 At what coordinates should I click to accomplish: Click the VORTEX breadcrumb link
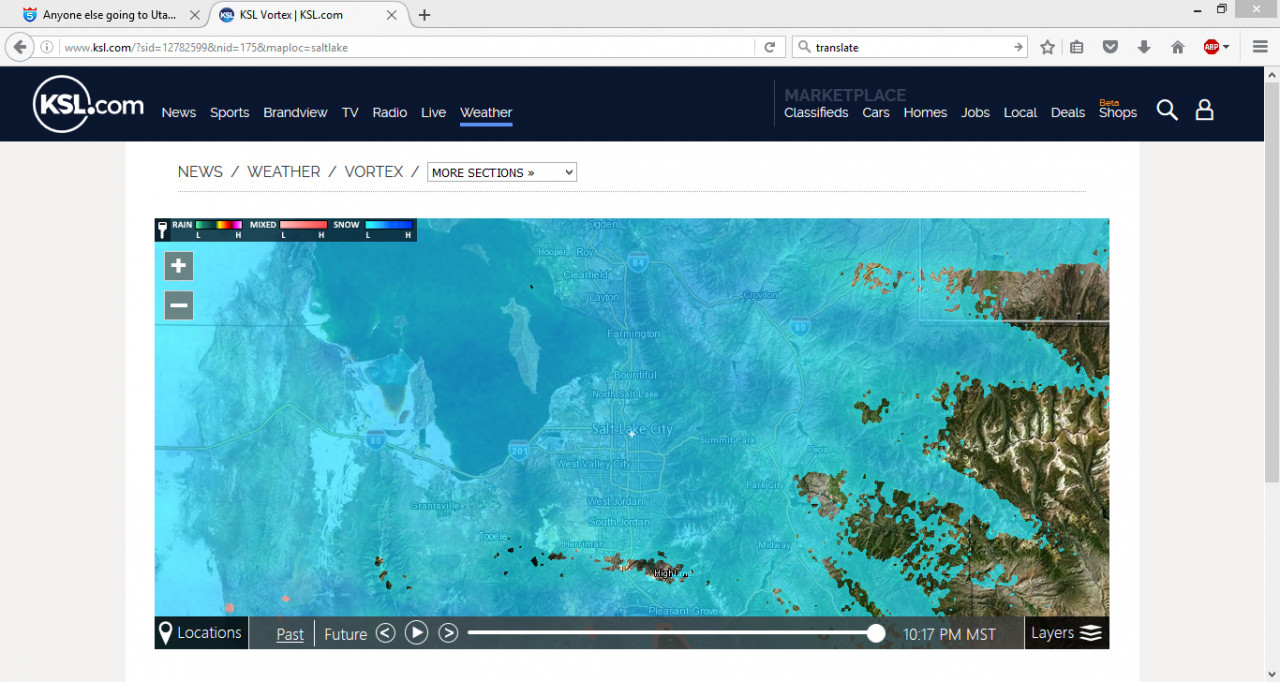tap(374, 172)
